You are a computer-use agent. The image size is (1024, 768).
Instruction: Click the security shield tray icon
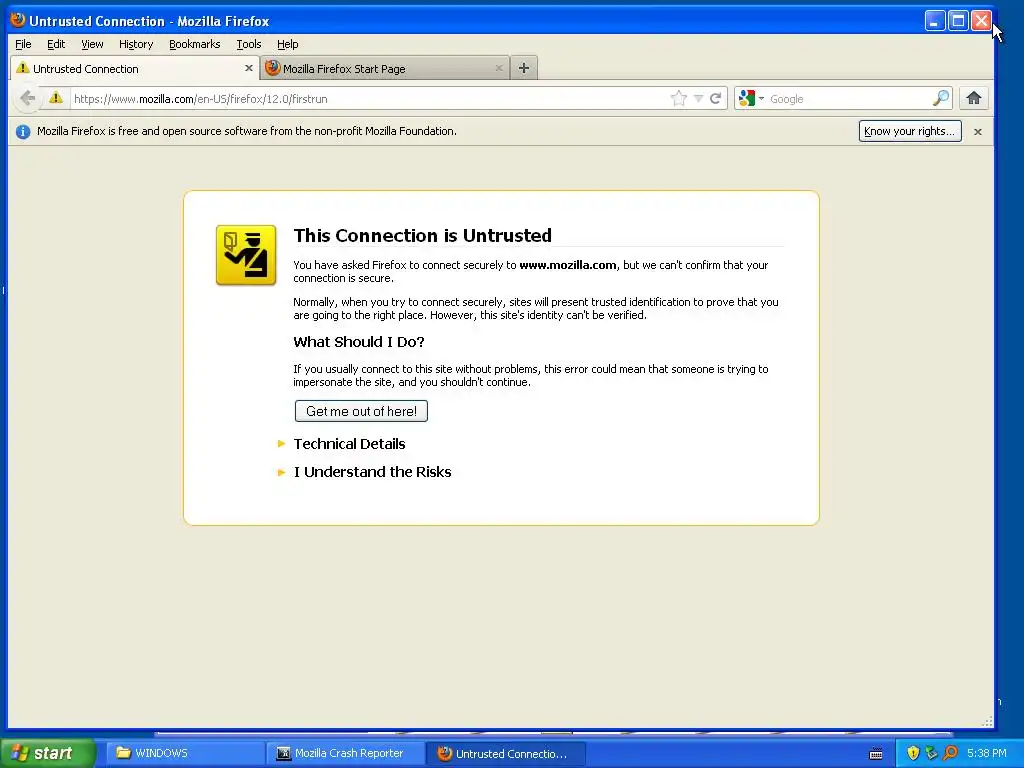tap(913, 753)
